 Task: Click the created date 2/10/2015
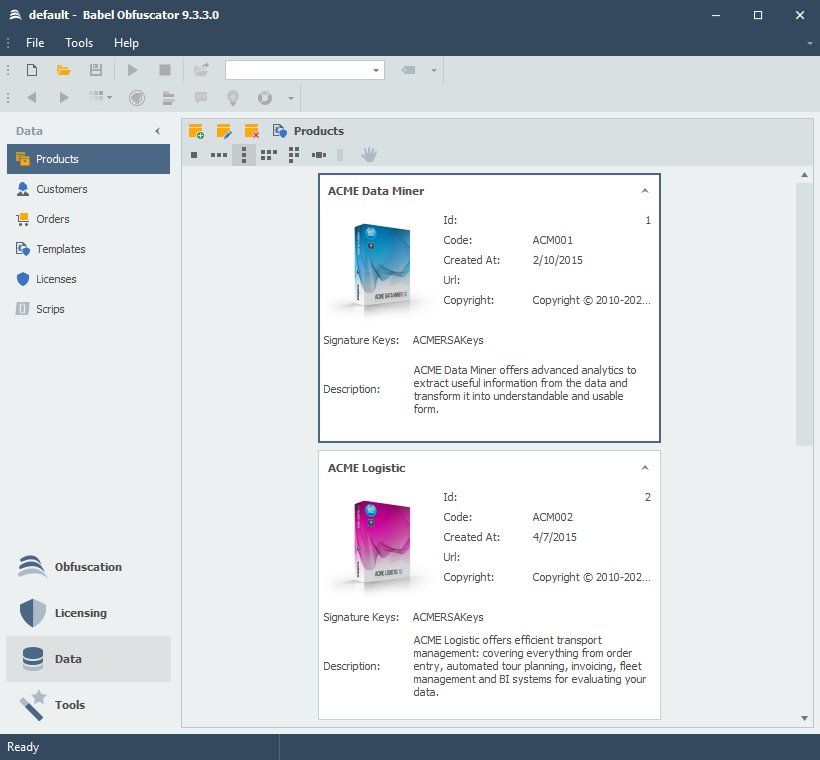click(557, 260)
